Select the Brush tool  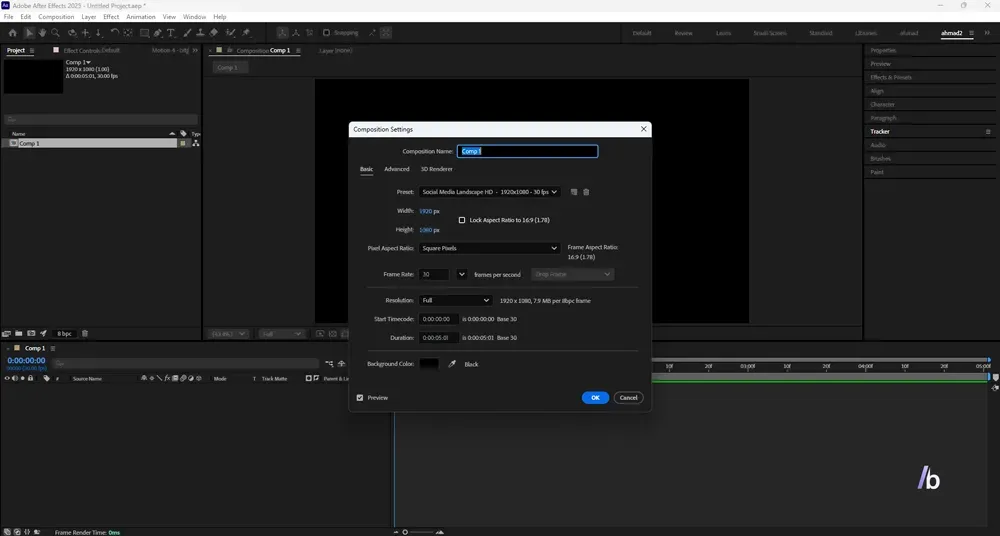click(x=187, y=33)
